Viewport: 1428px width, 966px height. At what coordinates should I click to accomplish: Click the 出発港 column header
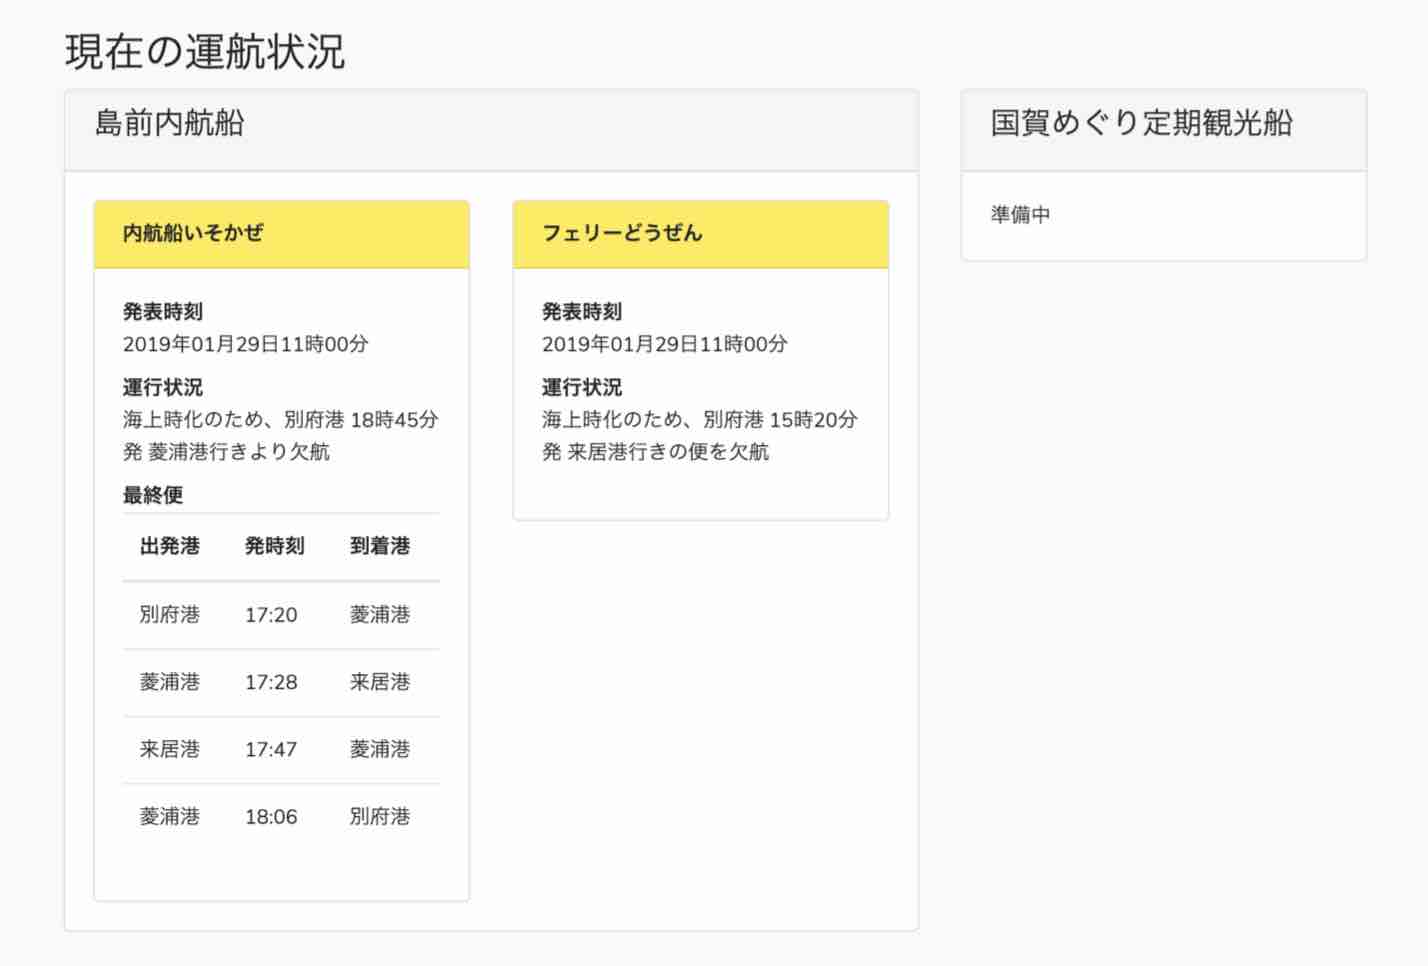(x=170, y=546)
